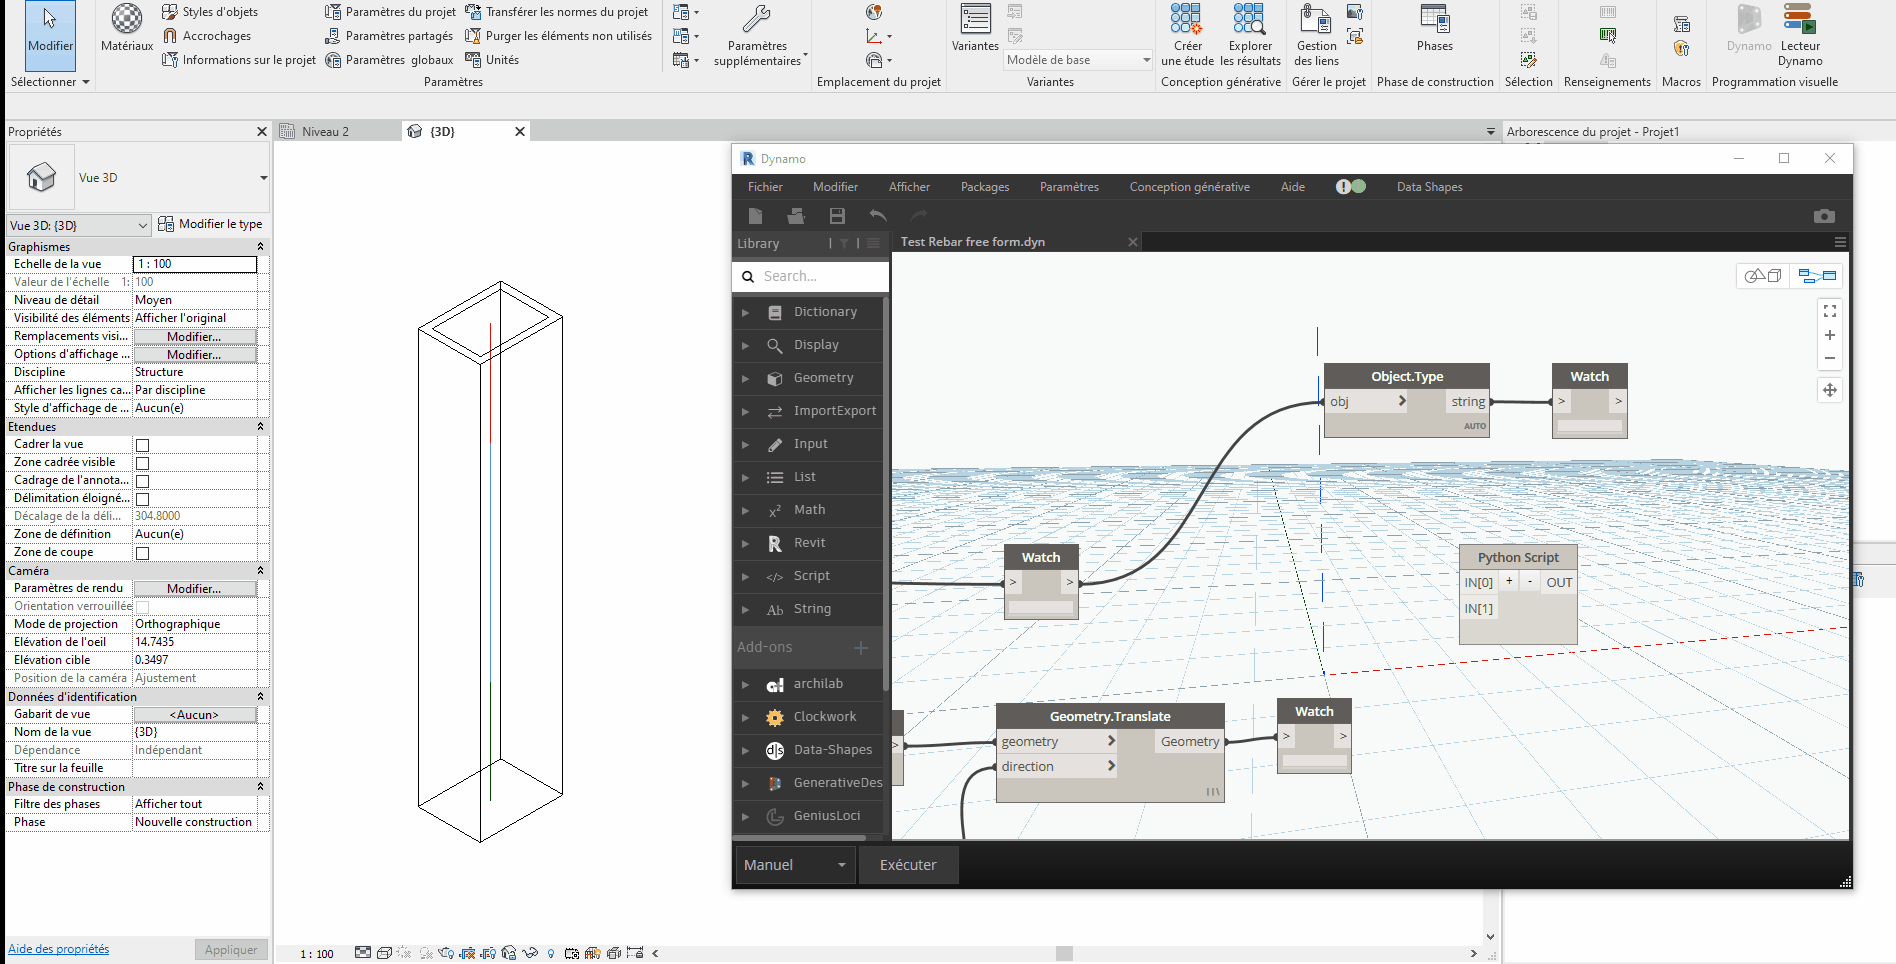Toggle Cadrer la vue checkbox
This screenshot has height=964, width=1896.
142,445
